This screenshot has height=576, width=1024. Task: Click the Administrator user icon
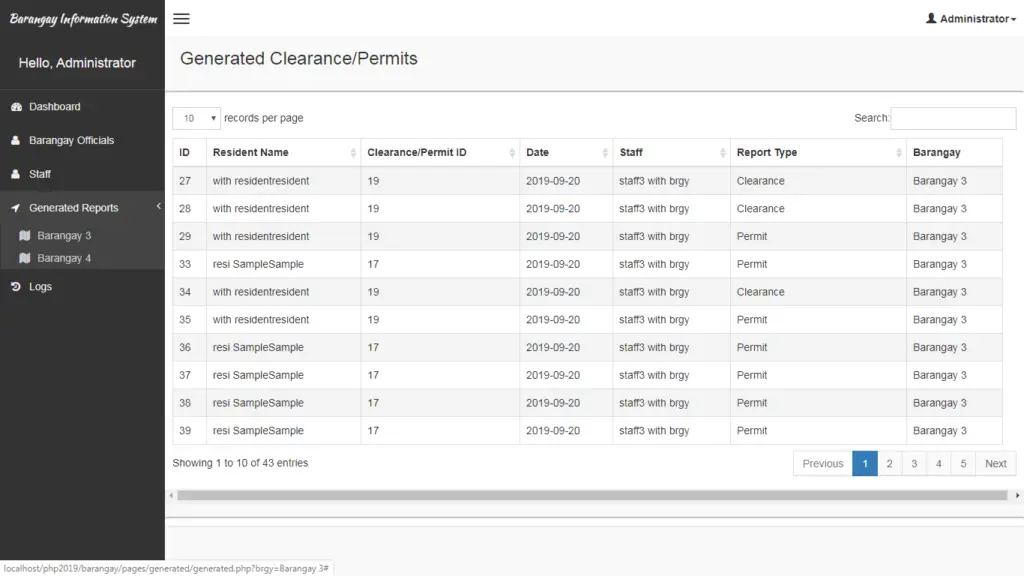click(930, 17)
